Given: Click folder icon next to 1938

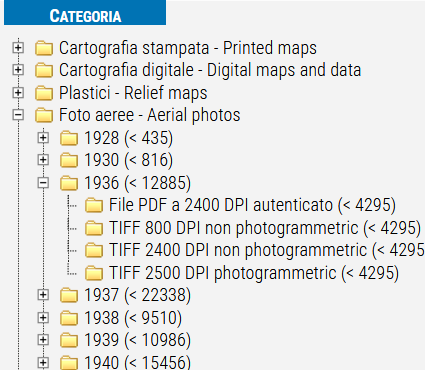Looking at the screenshot, I should pyautogui.click(x=69, y=318).
